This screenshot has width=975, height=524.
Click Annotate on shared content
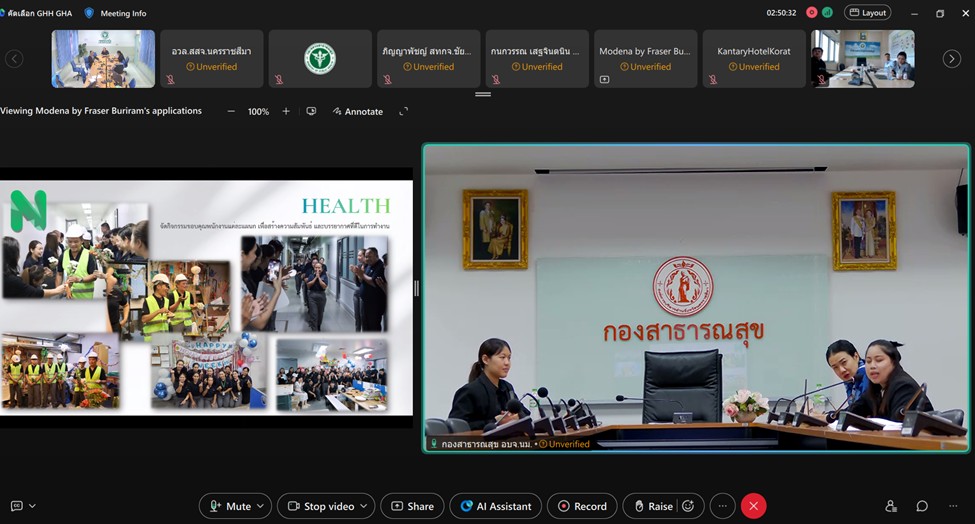click(357, 111)
